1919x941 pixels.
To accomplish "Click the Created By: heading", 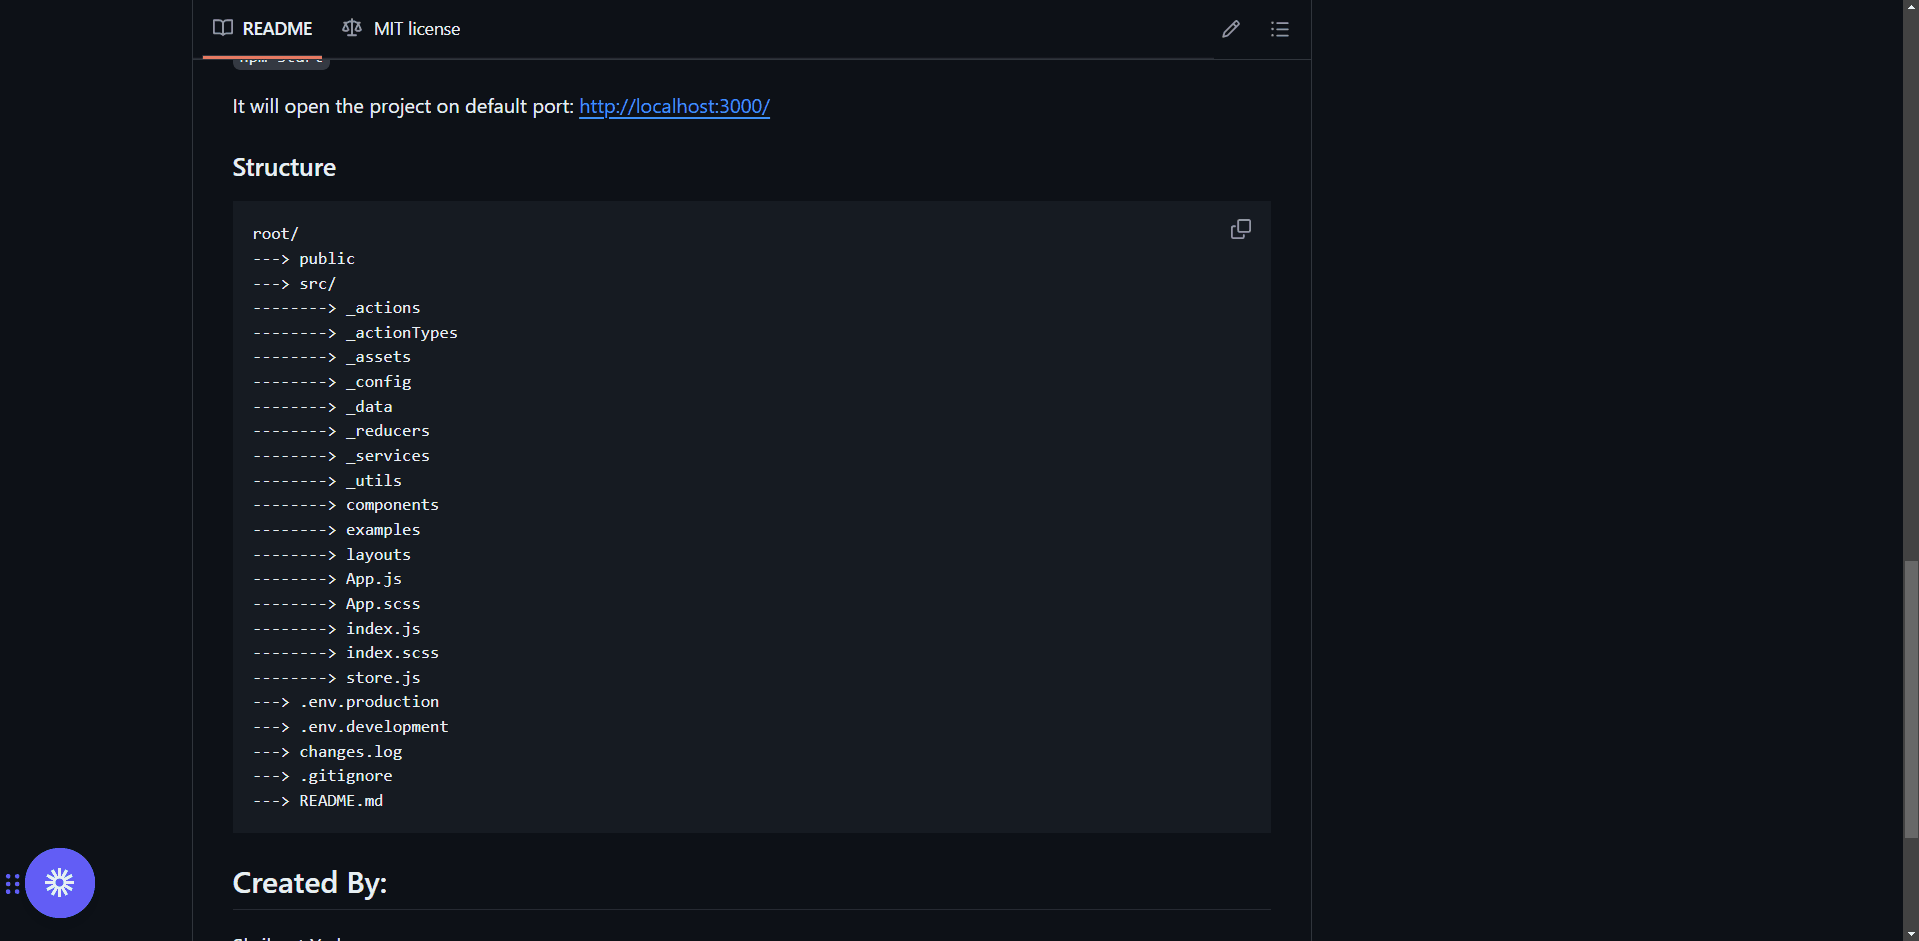I will (x=310, y=883).
